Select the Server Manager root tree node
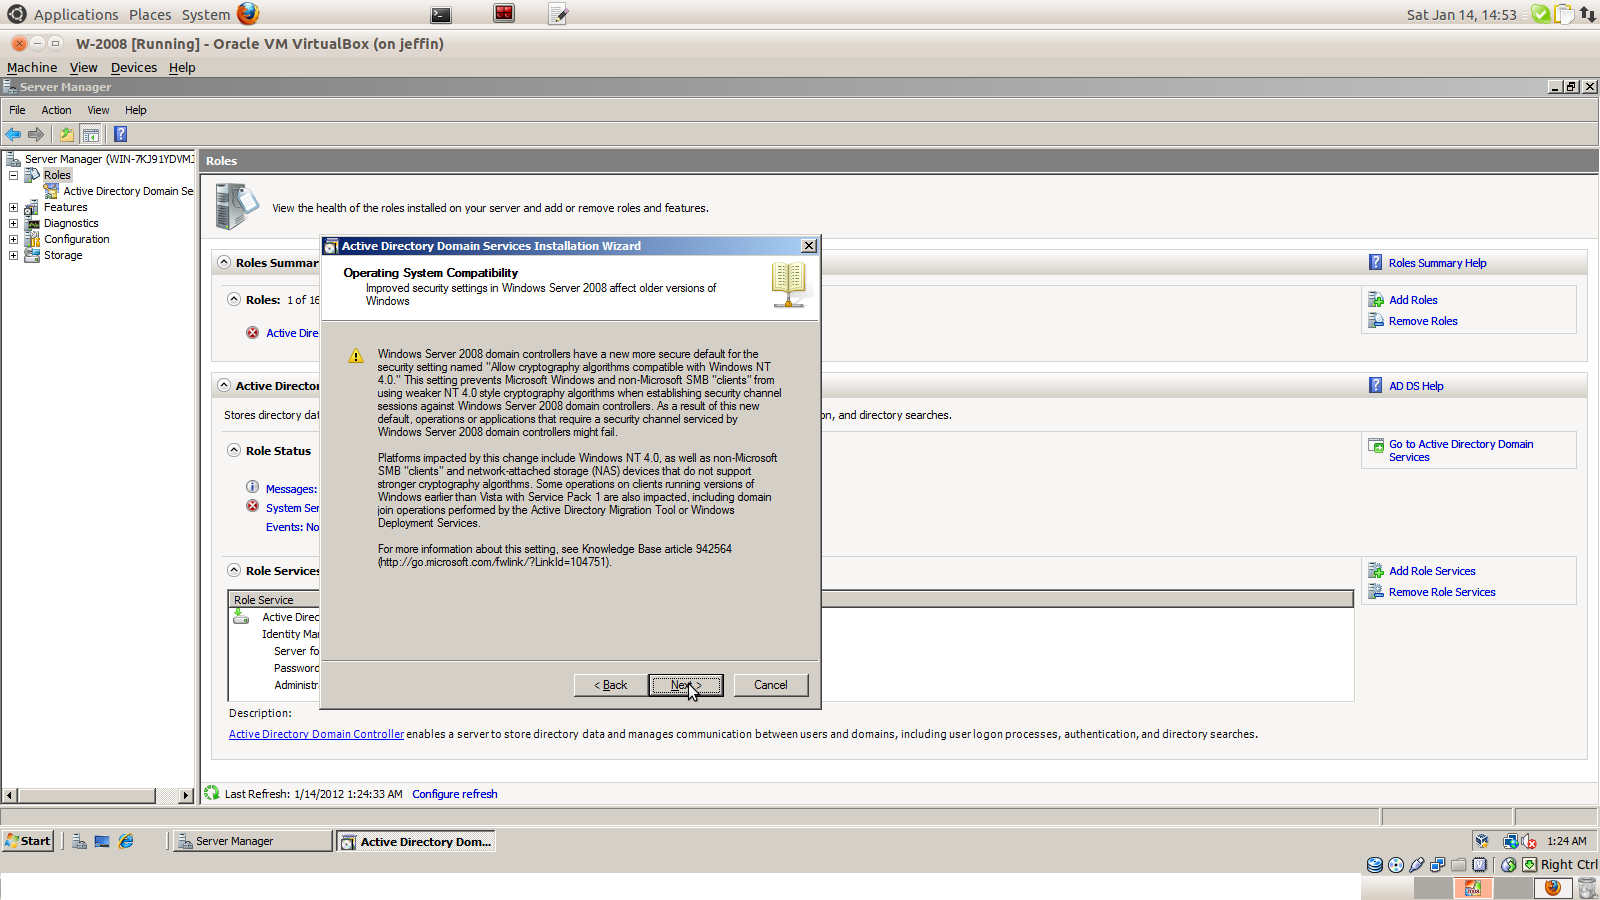Viewport: 1600px width, 900px height. tap(108, 159)
